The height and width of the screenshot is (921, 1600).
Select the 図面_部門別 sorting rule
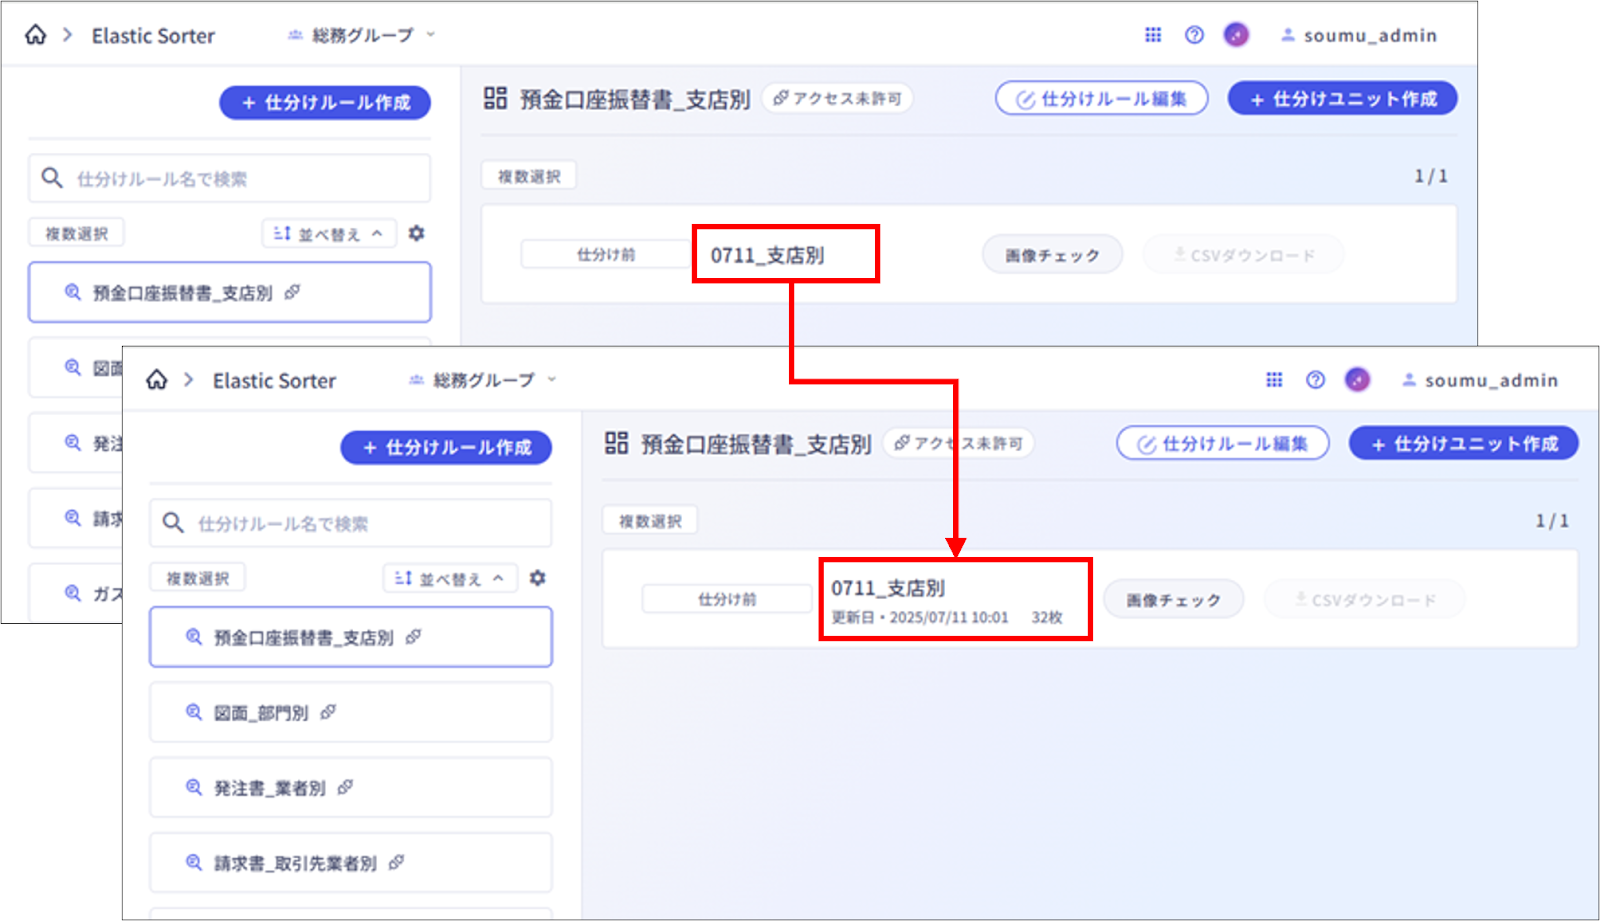click(x=261, y=713)
